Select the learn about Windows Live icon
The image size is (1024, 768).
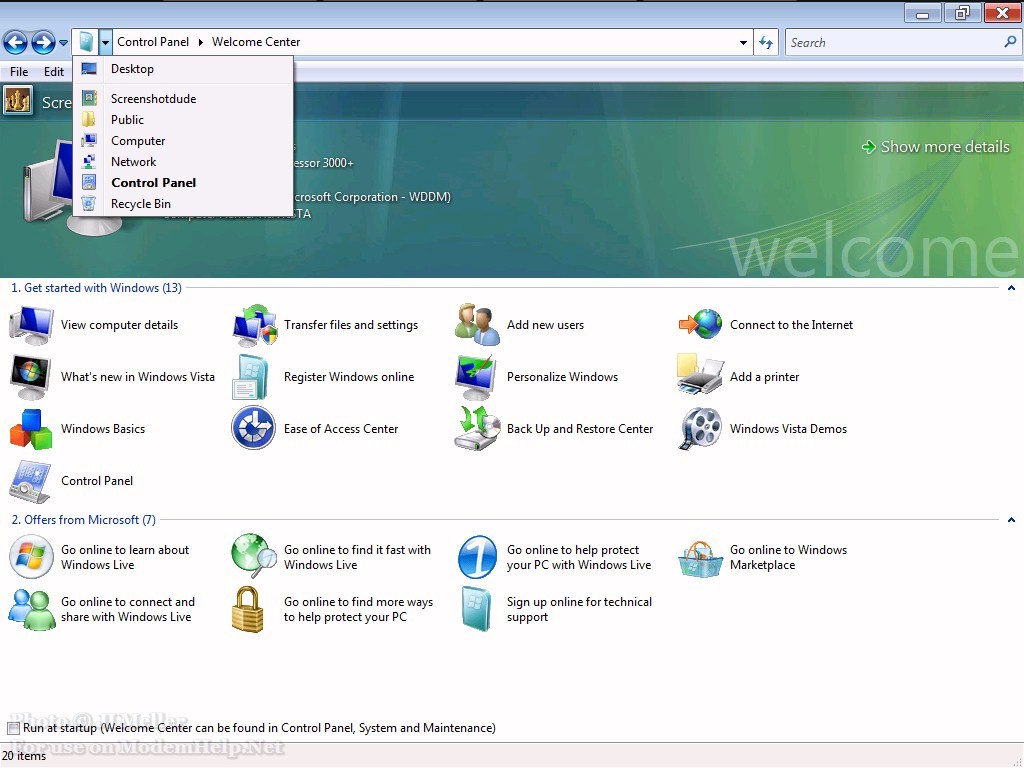pos(31,557)
